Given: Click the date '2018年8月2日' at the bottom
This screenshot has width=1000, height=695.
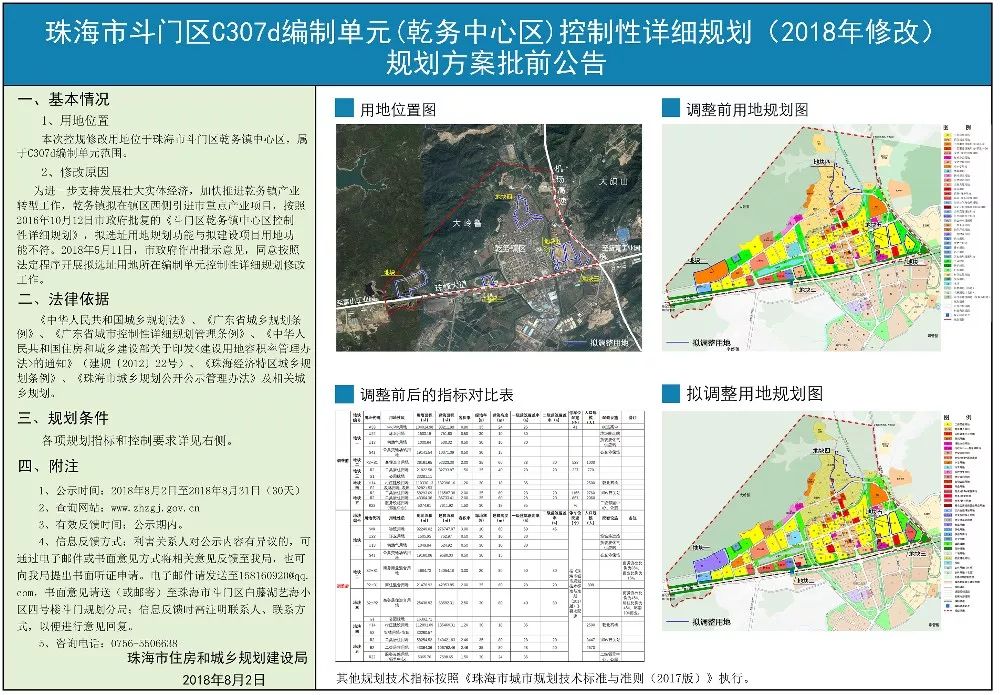Looking at the screenshot, I should pos(223,680).
